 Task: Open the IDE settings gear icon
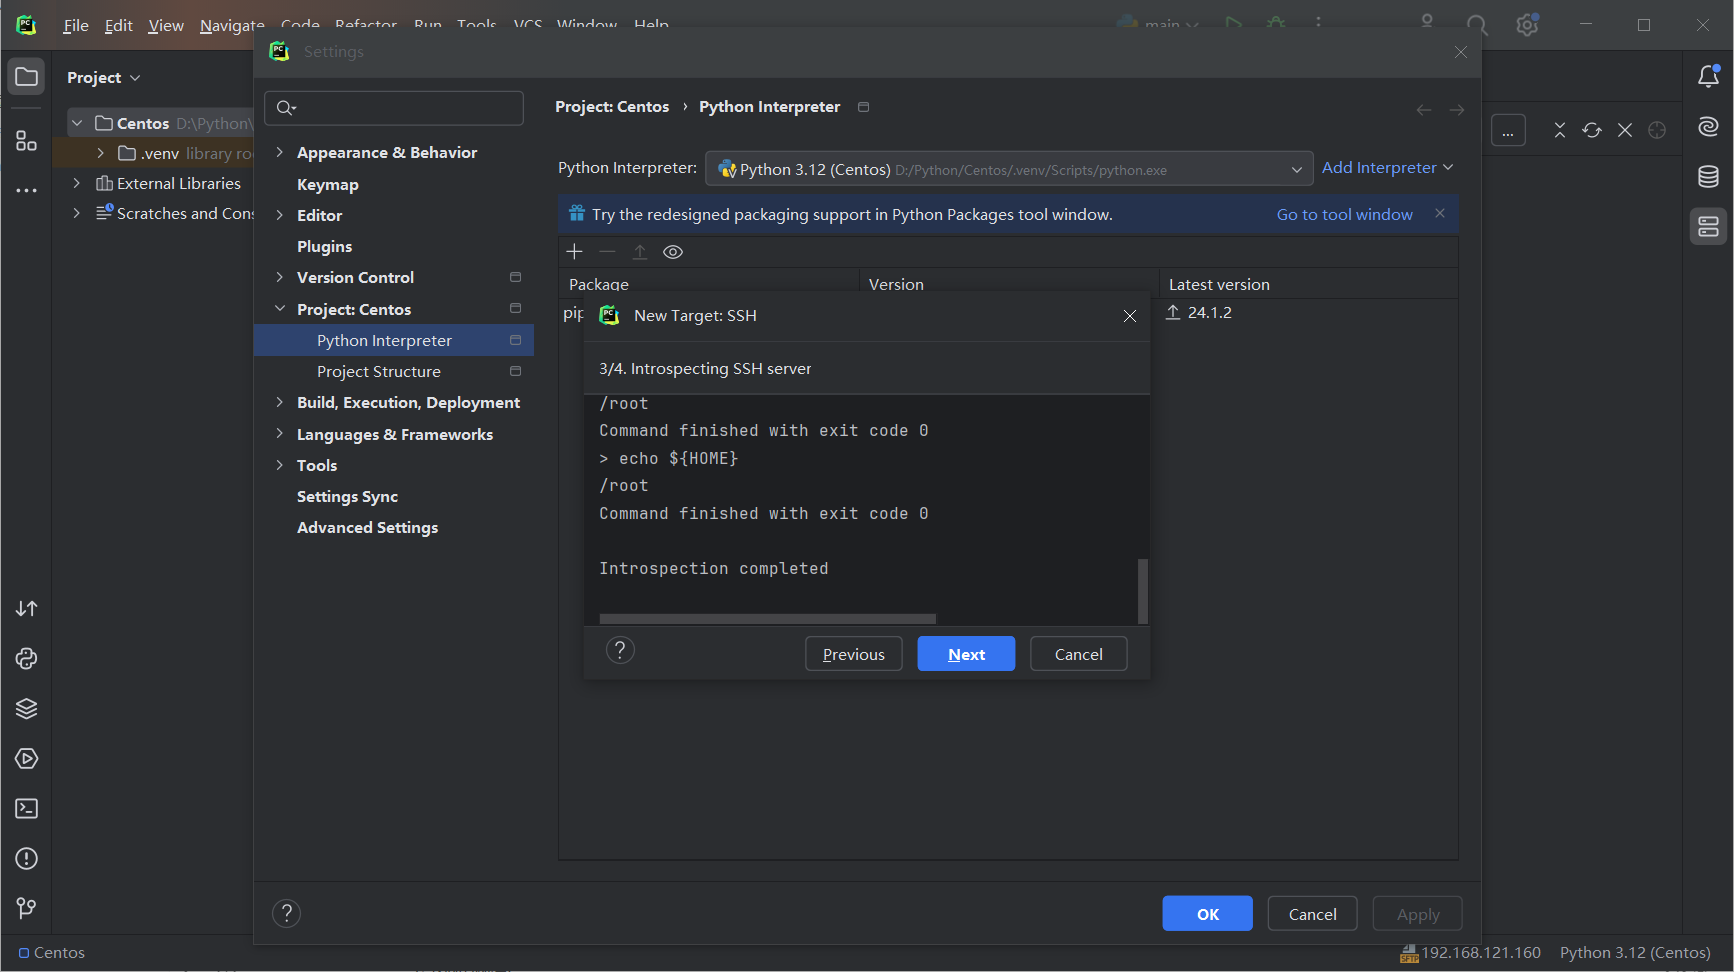[1527, 25]
